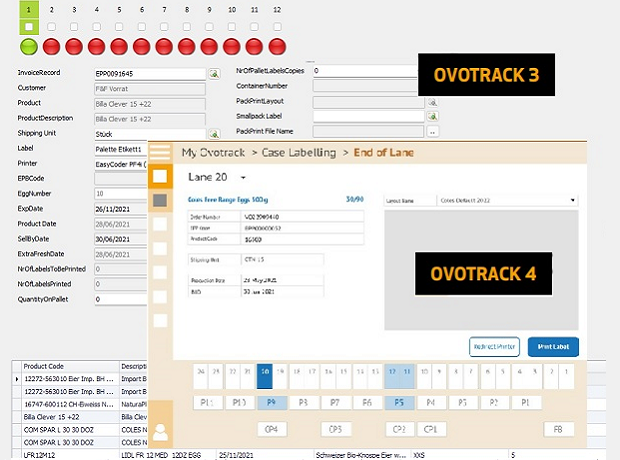Click the green status light for lane 1
Screen dimensions: 620x460
[29, 46]
